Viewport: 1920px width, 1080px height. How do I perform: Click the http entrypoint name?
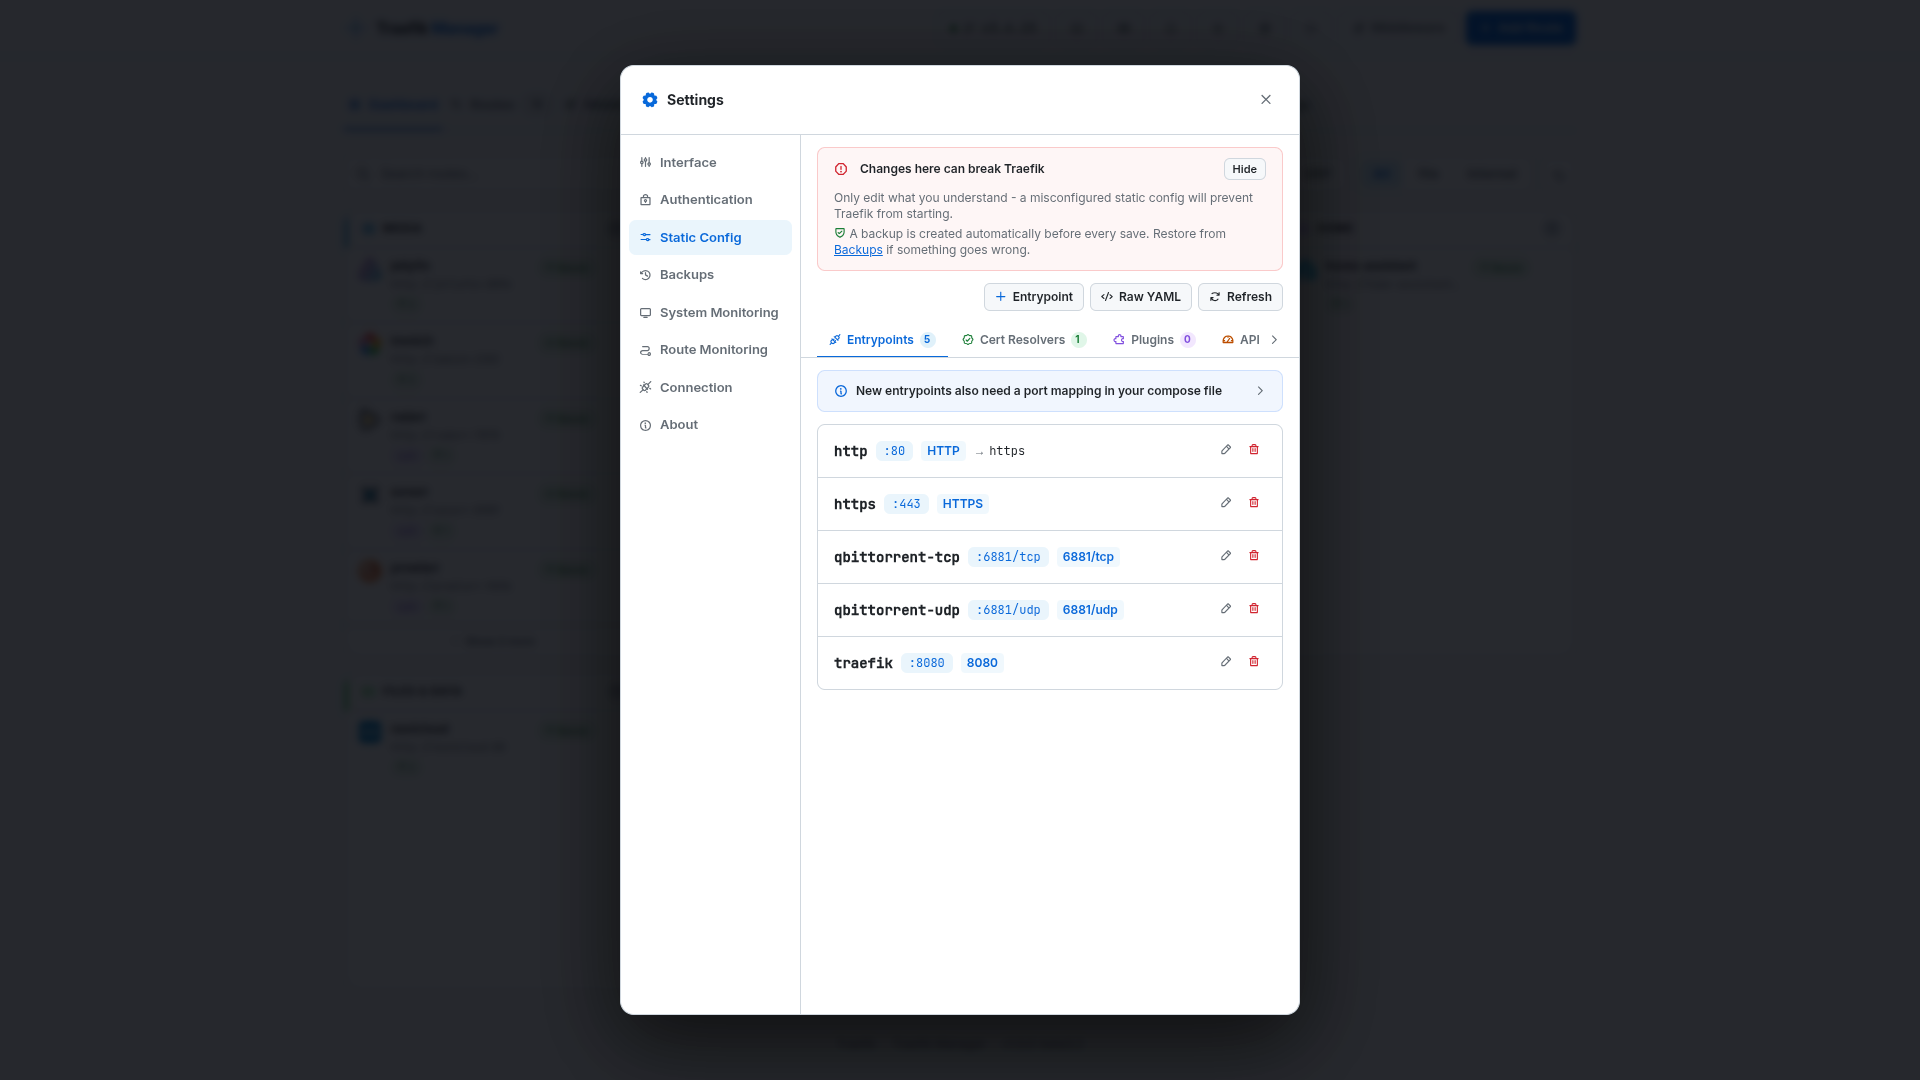(850, 451)
